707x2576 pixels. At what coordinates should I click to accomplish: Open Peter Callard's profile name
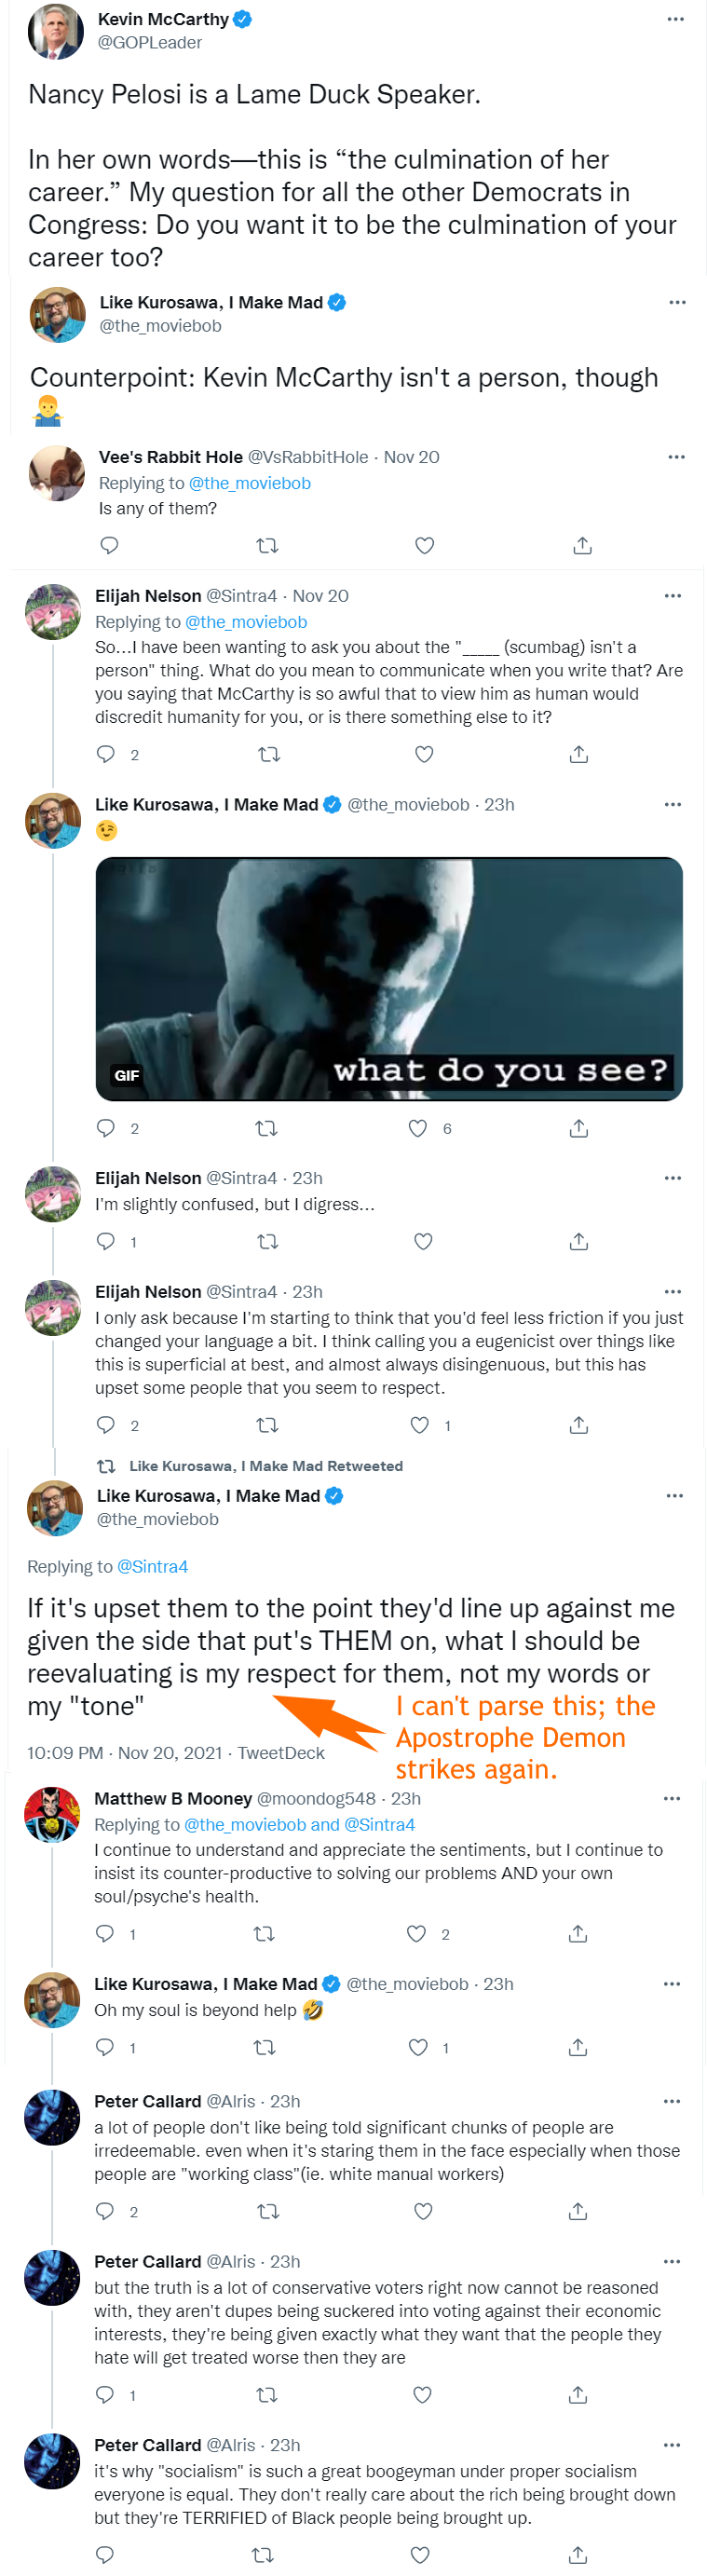(x=148, y=2101)
